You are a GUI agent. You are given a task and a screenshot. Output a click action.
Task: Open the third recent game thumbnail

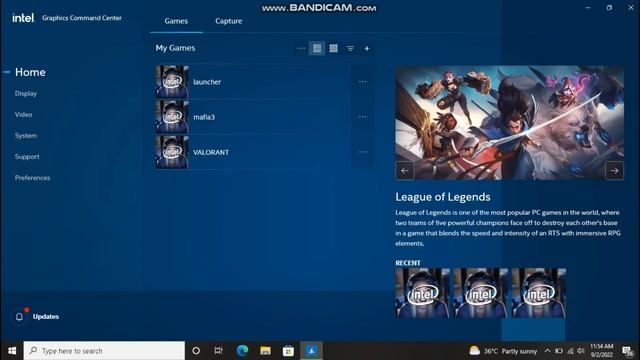[539, 293]
